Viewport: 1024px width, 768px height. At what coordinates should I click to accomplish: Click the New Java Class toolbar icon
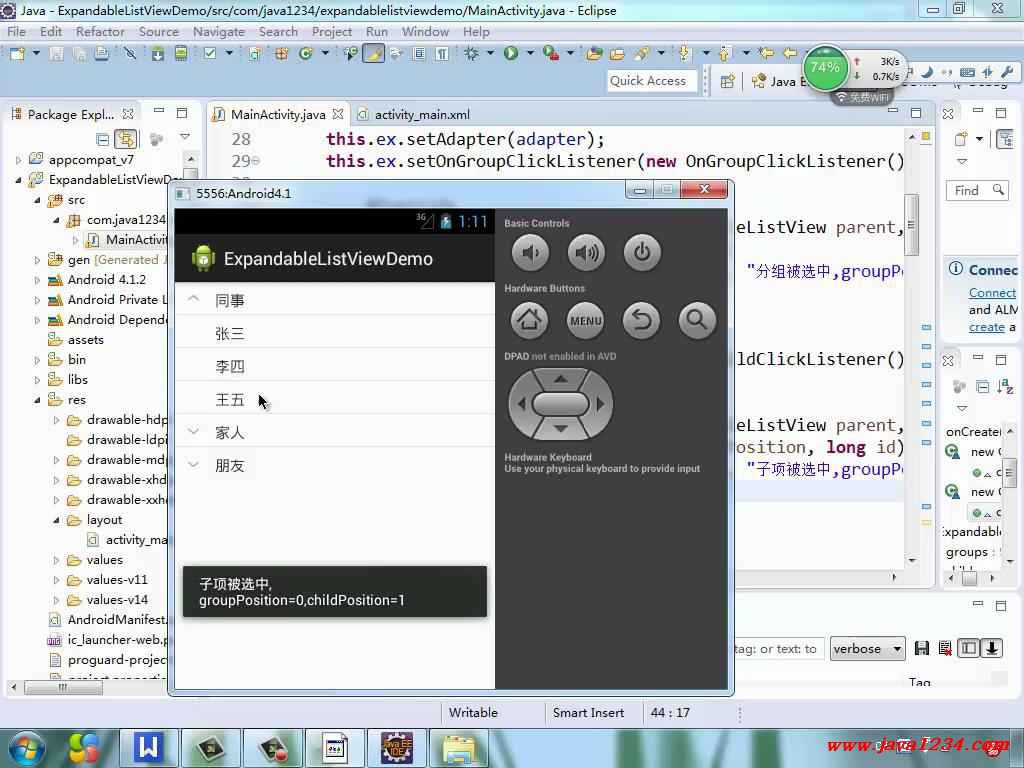click(305, 54)
